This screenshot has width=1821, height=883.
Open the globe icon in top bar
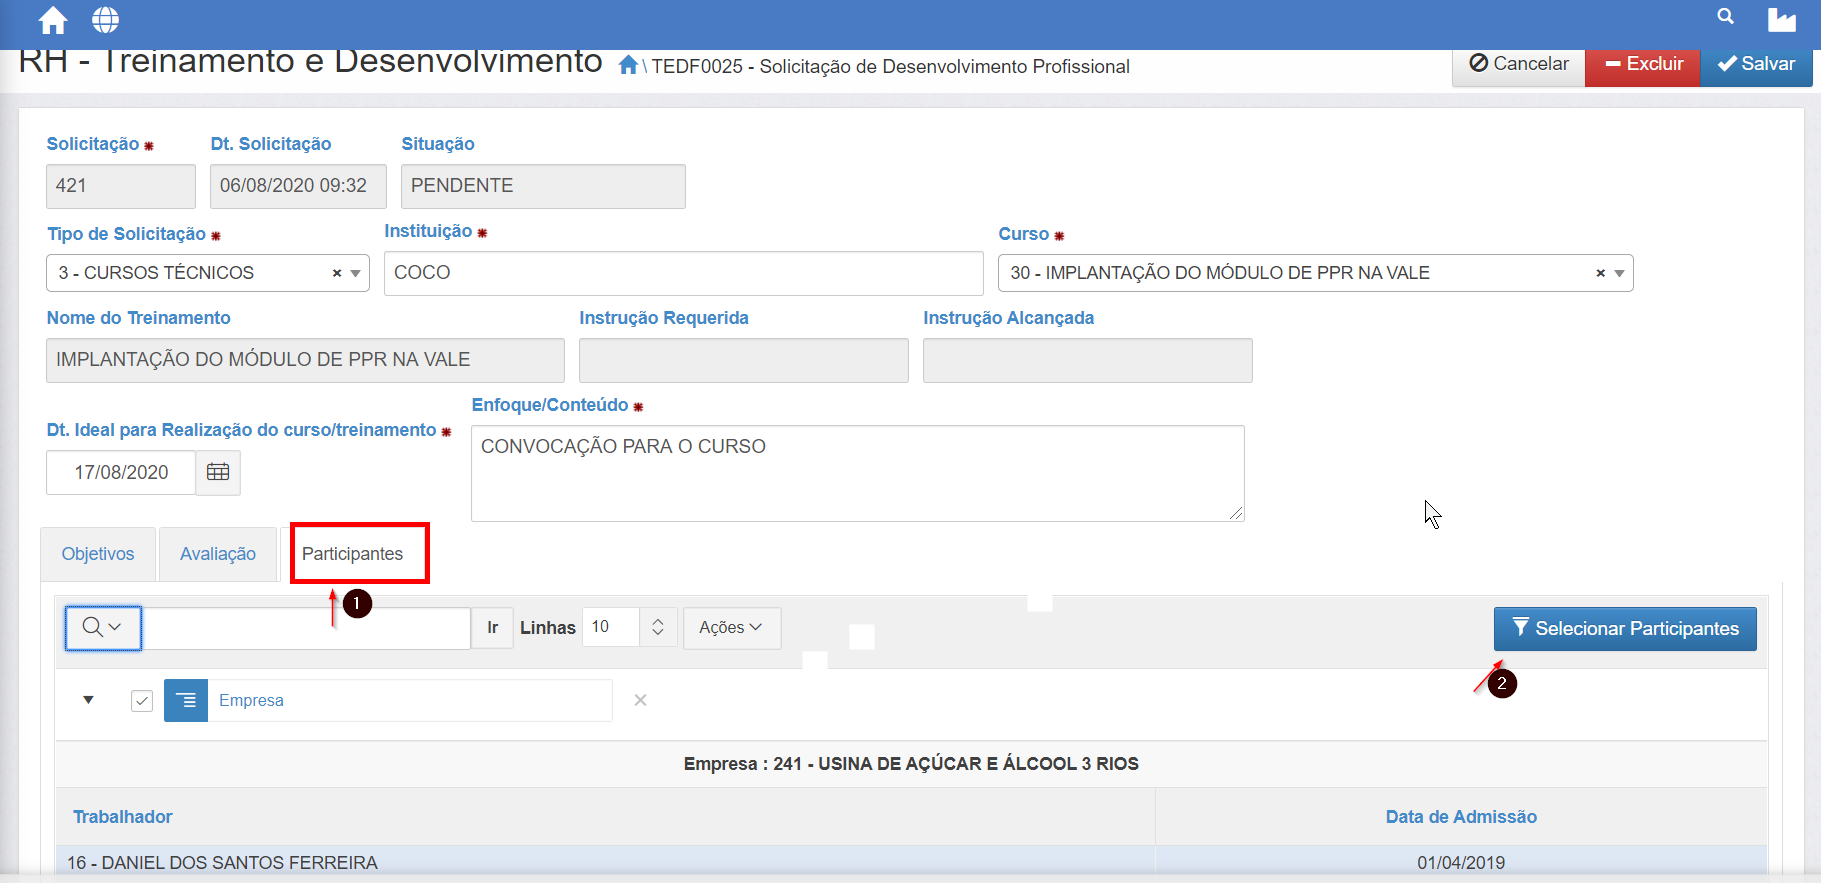tap(105, 19)
